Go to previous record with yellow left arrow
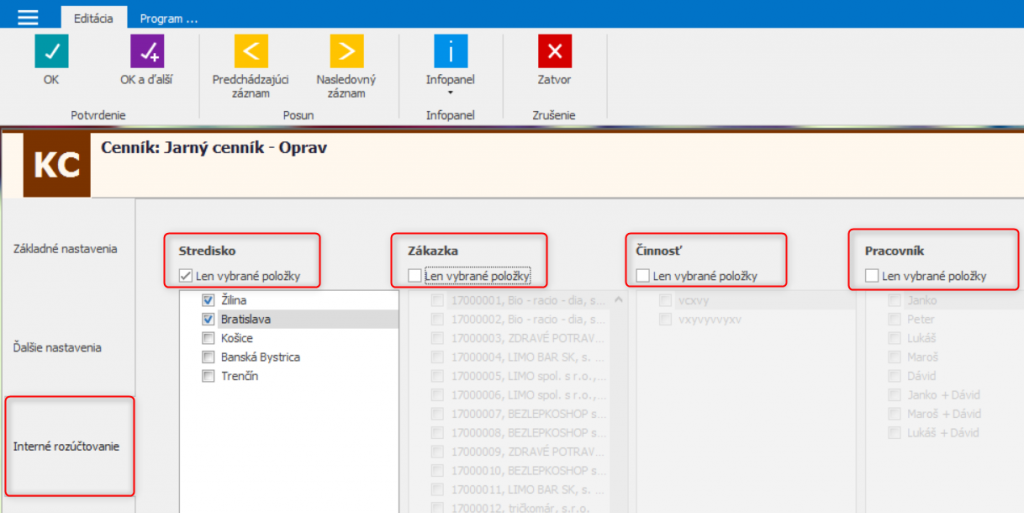Screen dimensions: 1024x513 (251, 51)
